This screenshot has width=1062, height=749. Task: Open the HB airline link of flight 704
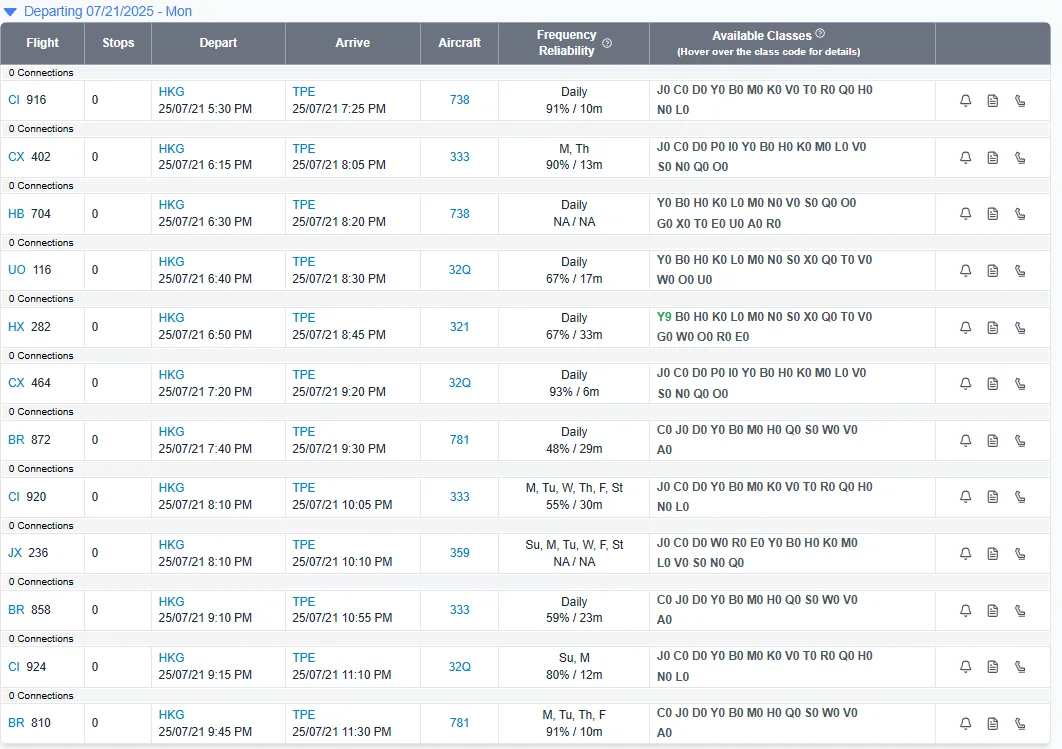tap(16, 213)
